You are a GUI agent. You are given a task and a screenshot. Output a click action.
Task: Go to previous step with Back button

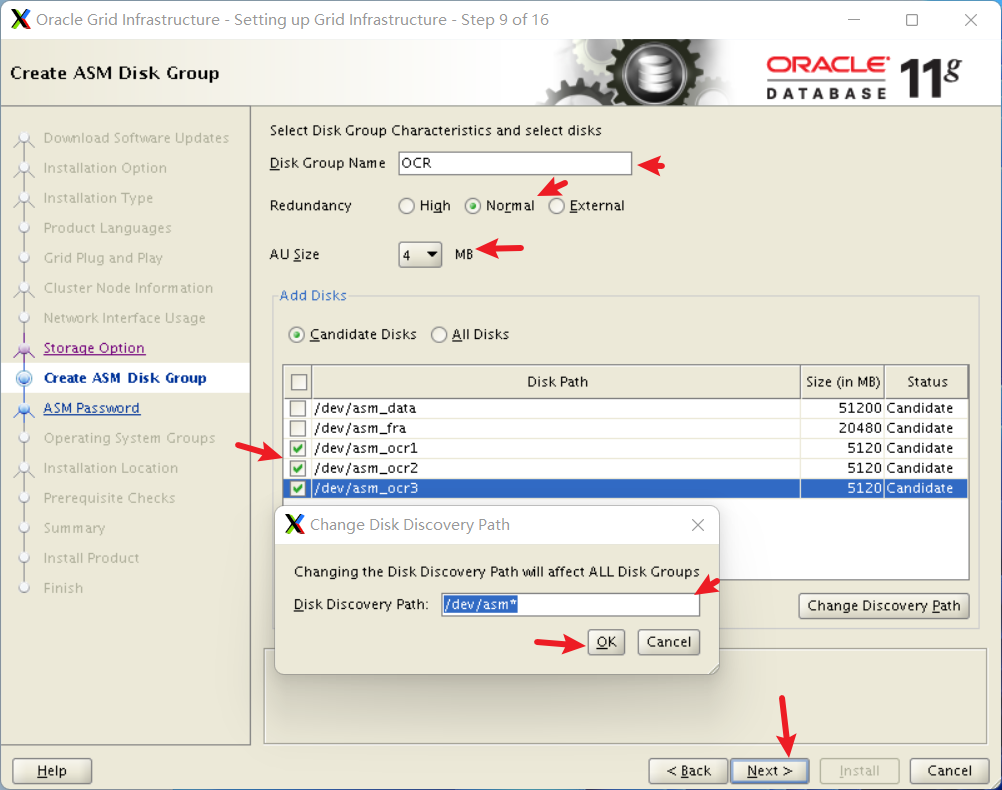[688, 771]
